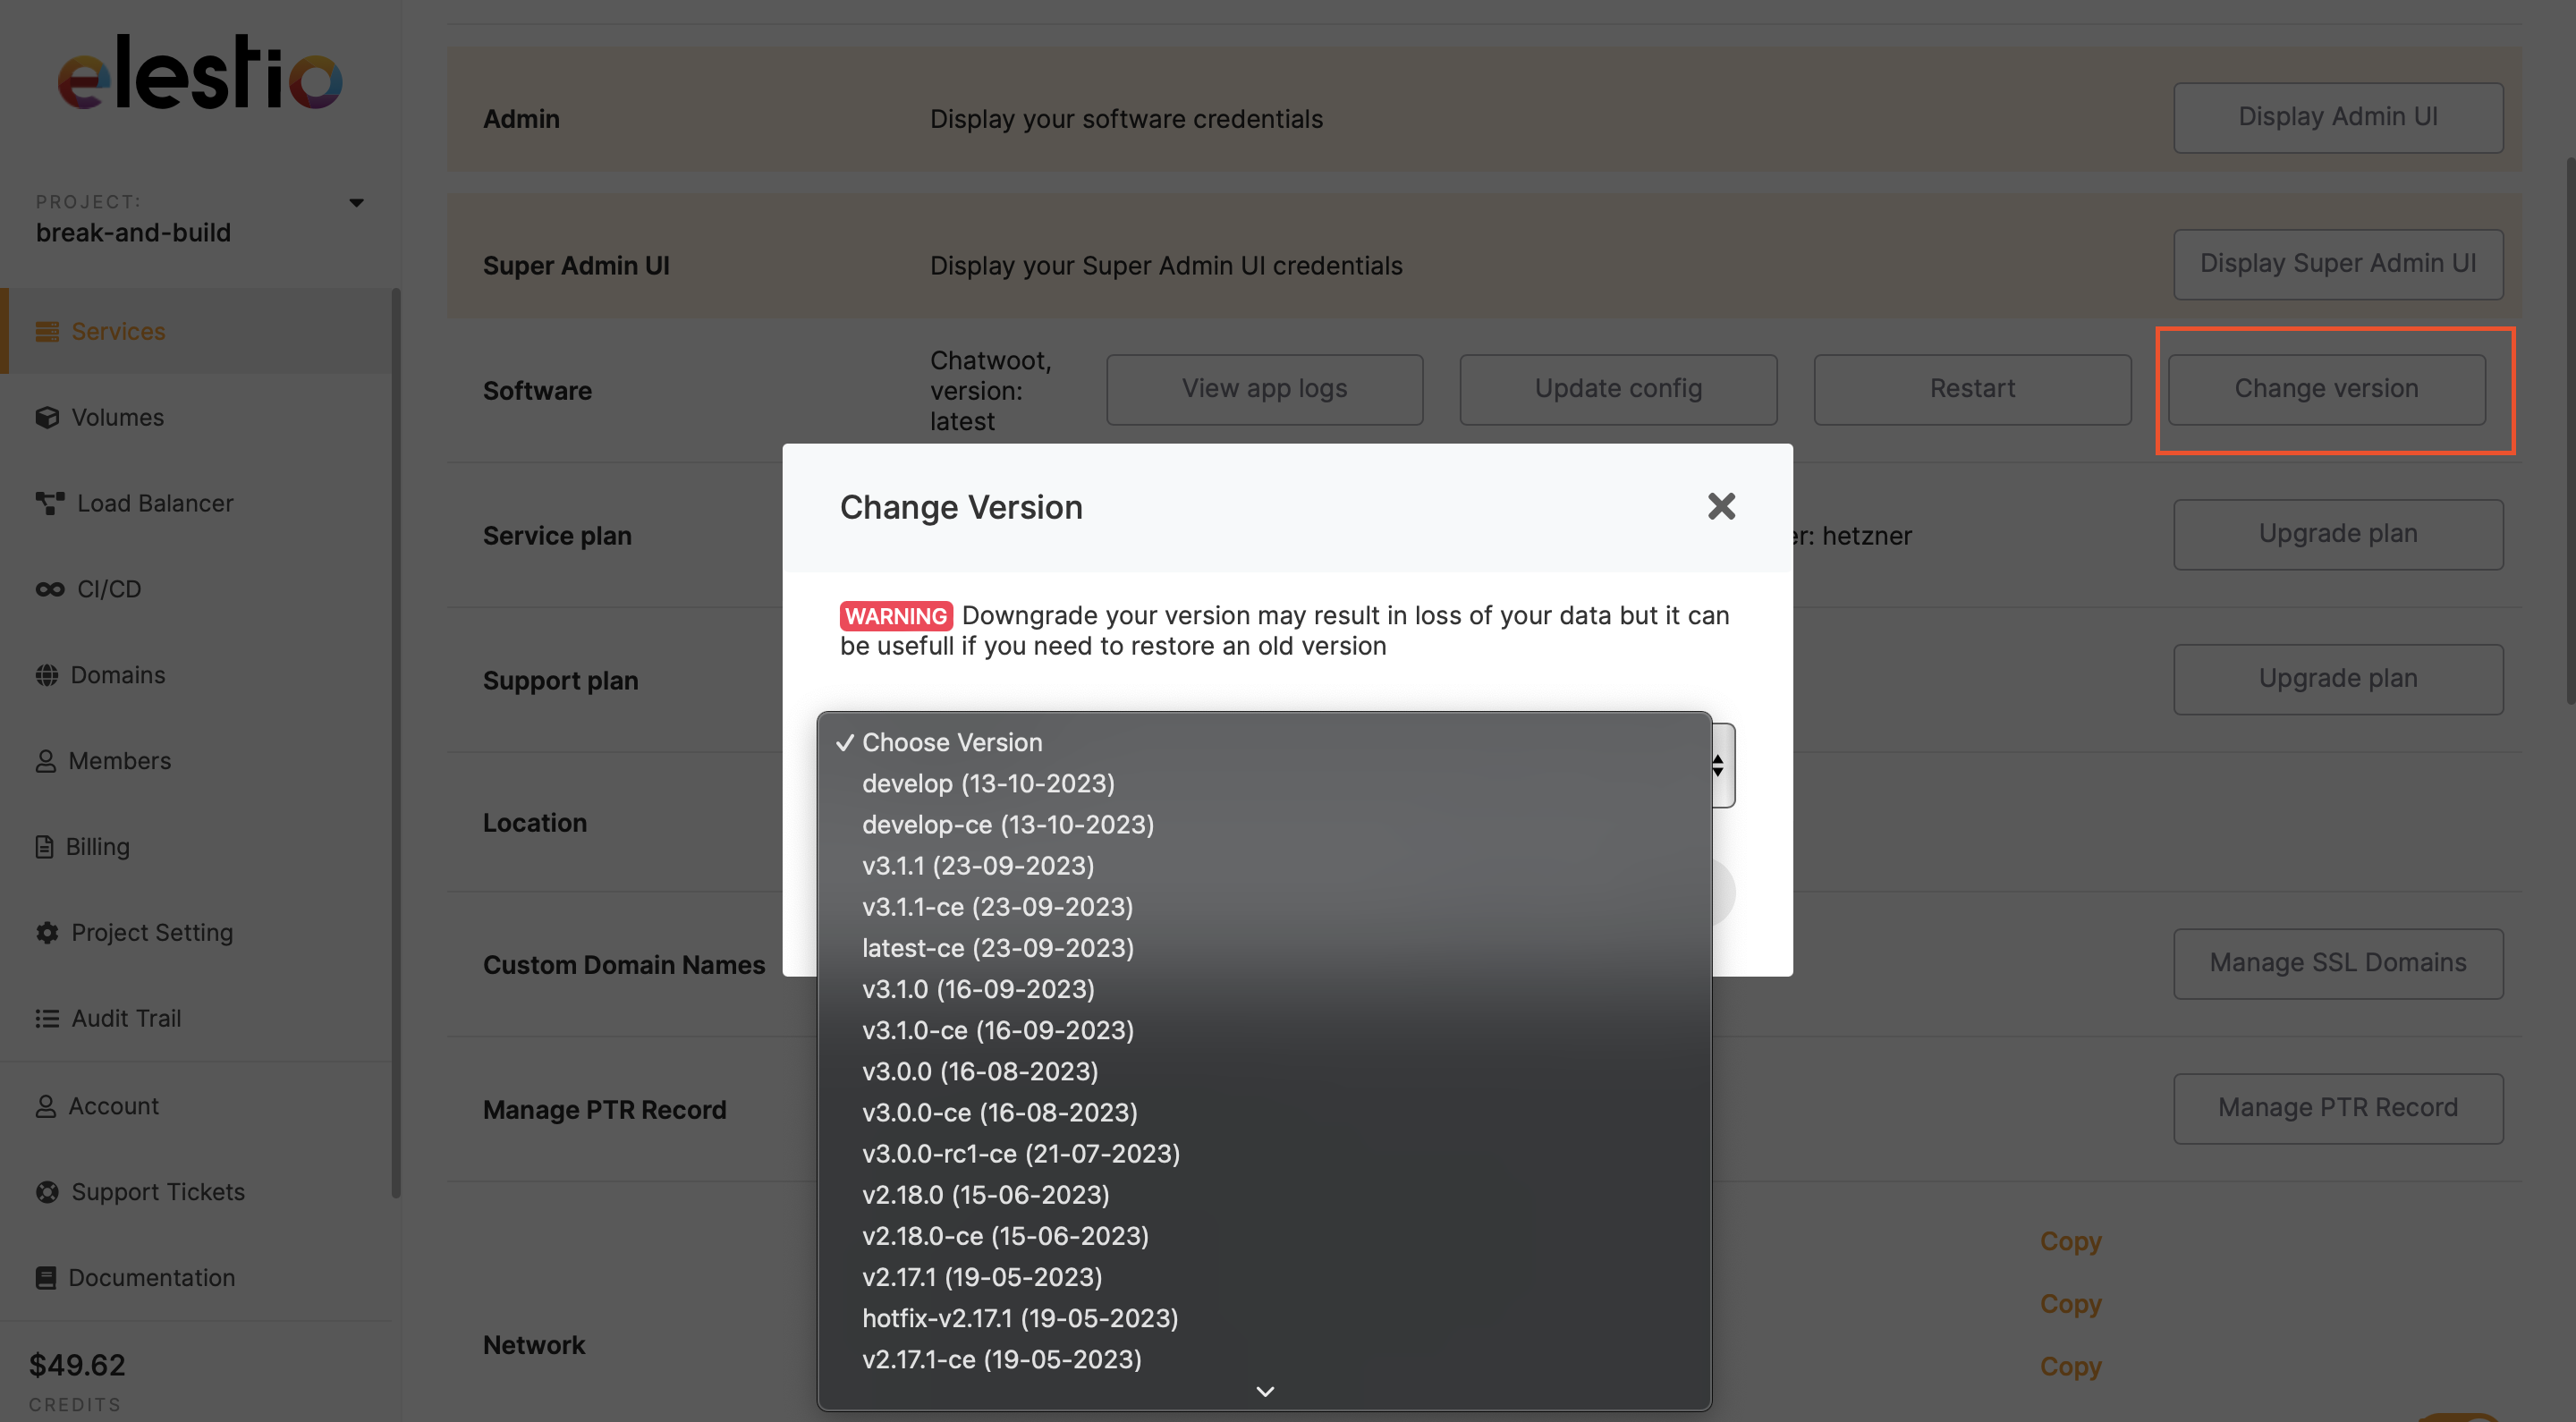Click the Load Balancer network icon
2576x1422 pixels.
click(x=49, y=503)
